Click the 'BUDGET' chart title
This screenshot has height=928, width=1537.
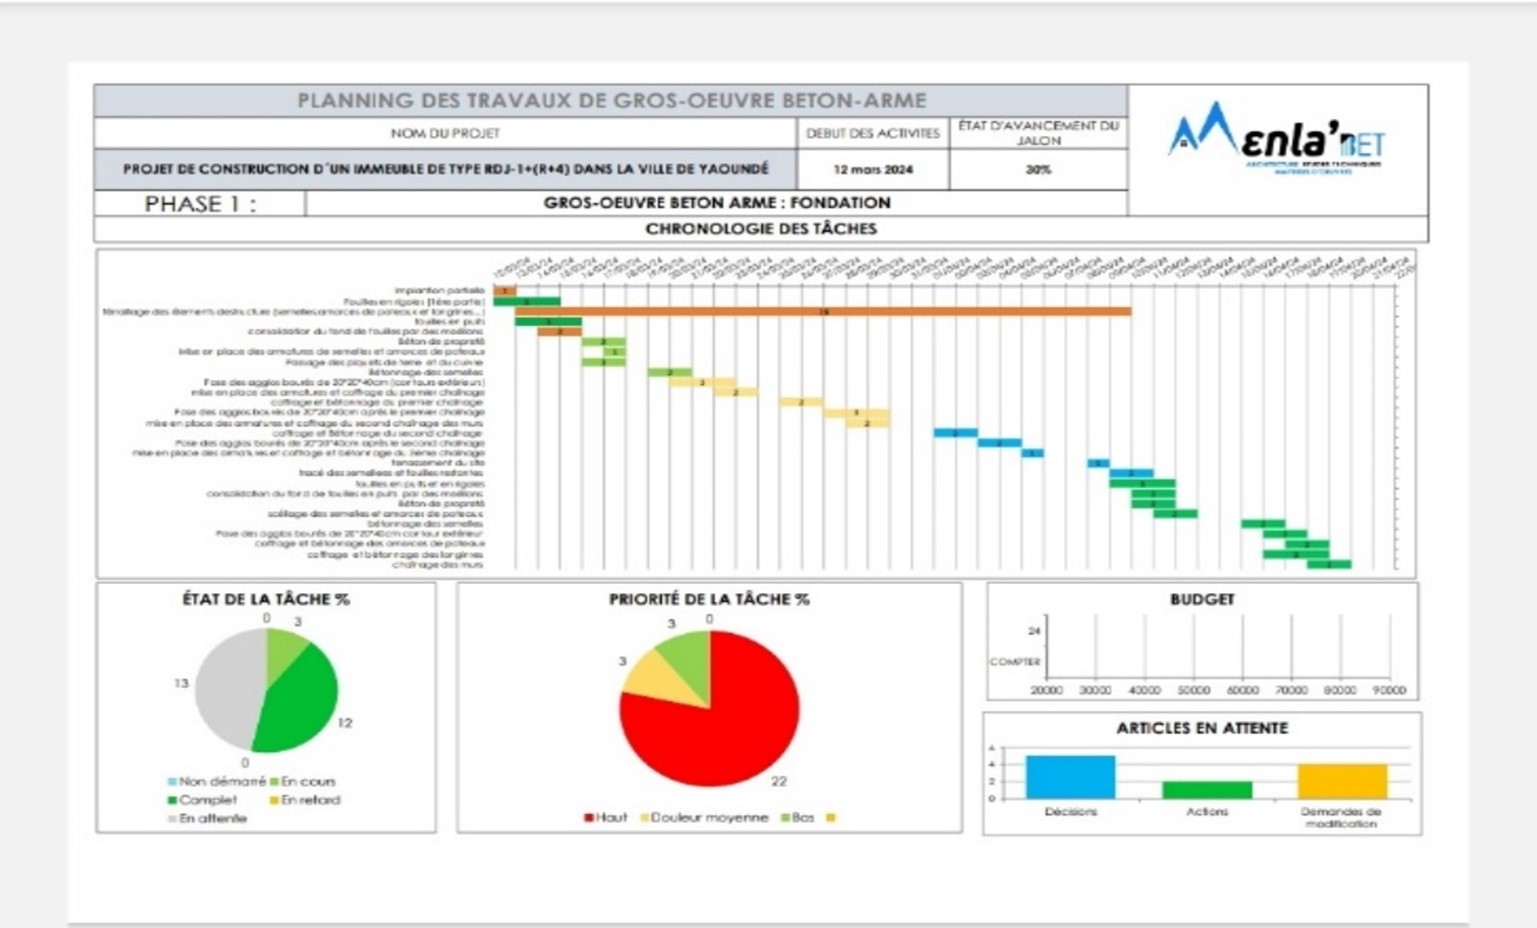[1201, 599]
